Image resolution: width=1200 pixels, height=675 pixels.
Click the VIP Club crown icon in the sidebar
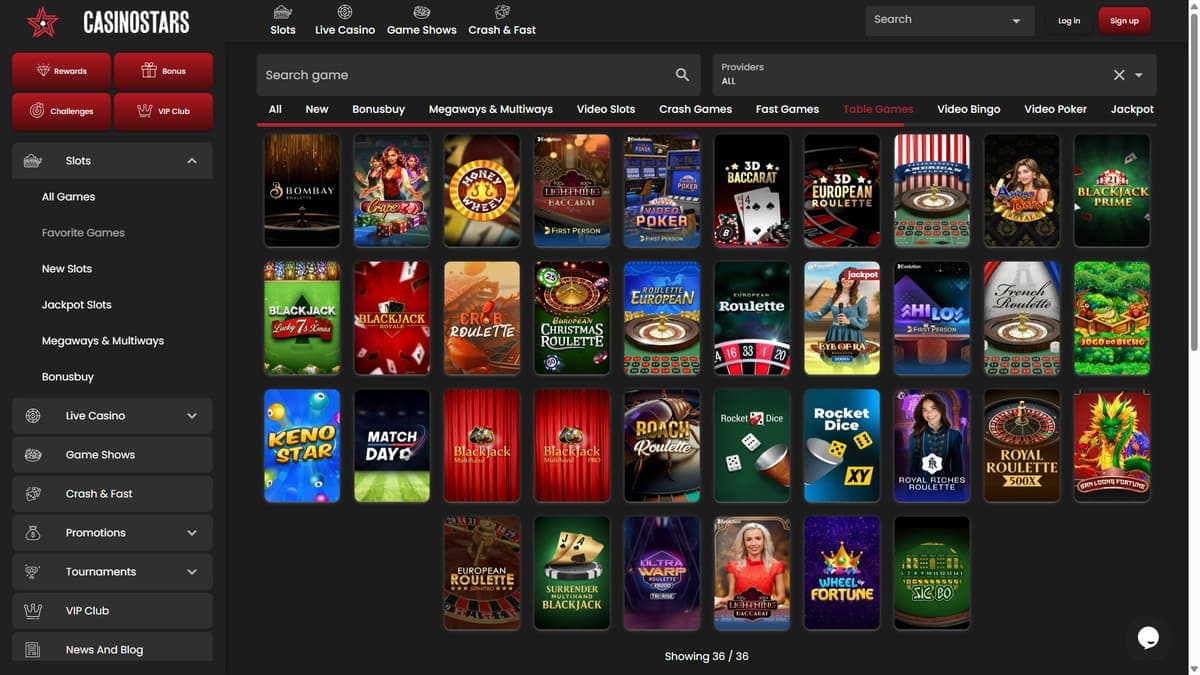tap(33, 611)
